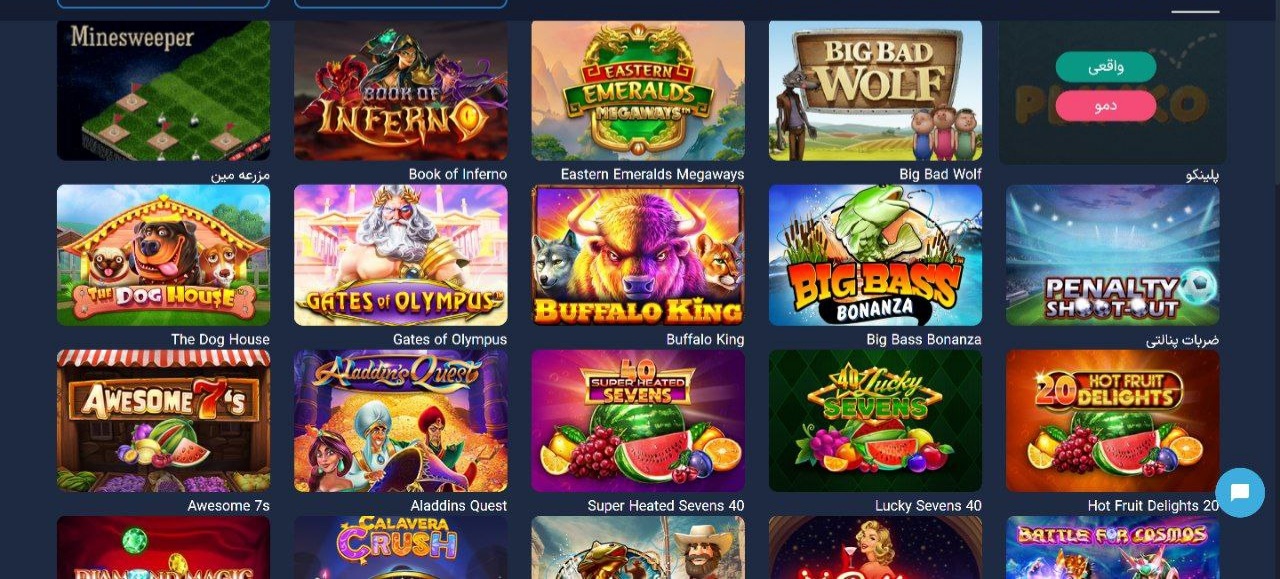Viewport: 1280px width, 579px height.
Task: Launch Gates of Olympus game tile
Action: pyautogui.click(x=400, y=255)
